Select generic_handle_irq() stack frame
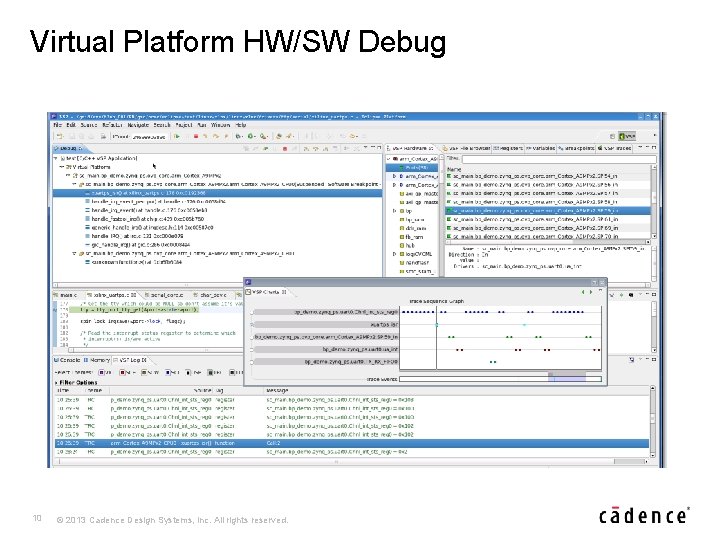The width and height of the screenshot is (720, 540). click(x=149, y=227)
